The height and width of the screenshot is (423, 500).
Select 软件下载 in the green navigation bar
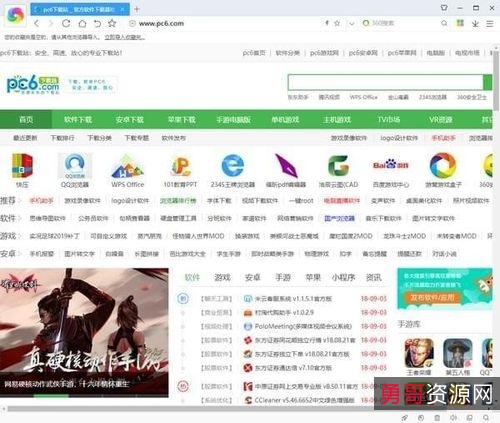click(78, 119)
